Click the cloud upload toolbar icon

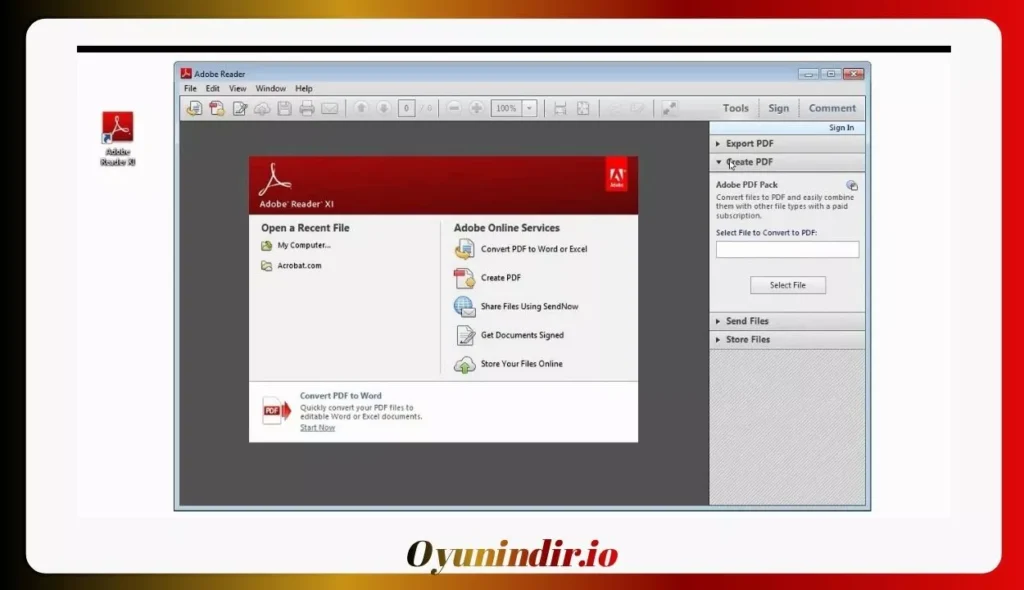pyautogui.click(x=262, y=108)
